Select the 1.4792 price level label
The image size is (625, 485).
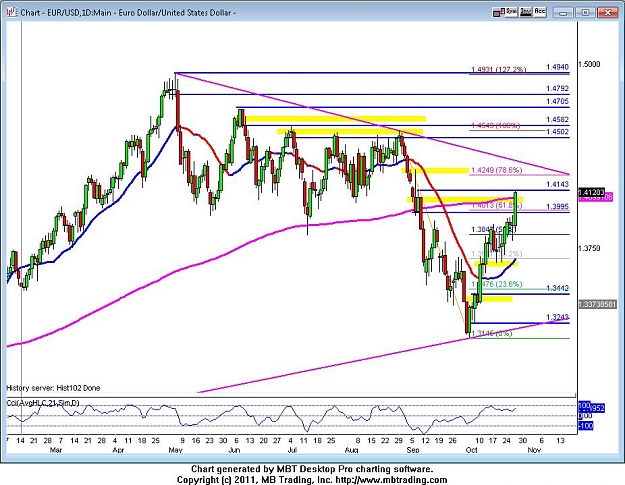click(557, 88)
